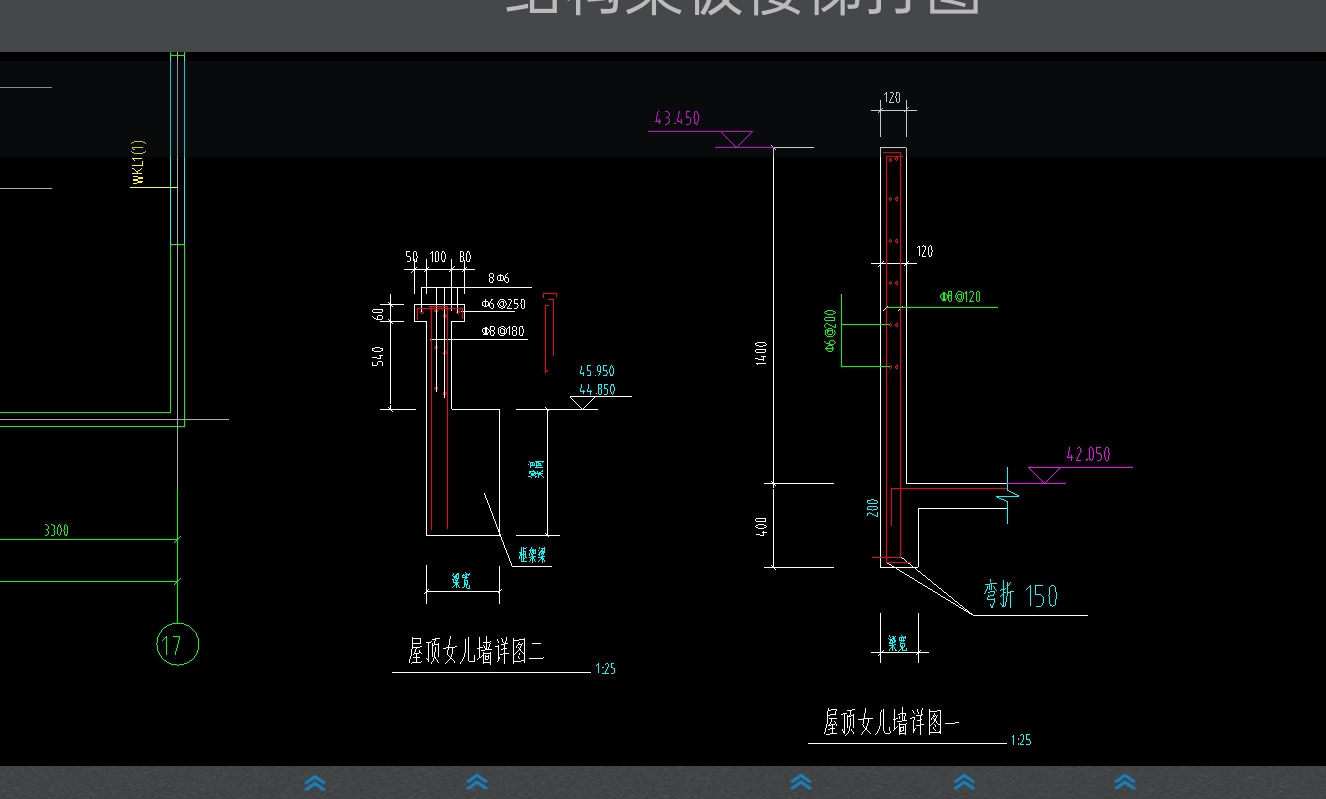Click '梁宽' label under detail two

461,582
